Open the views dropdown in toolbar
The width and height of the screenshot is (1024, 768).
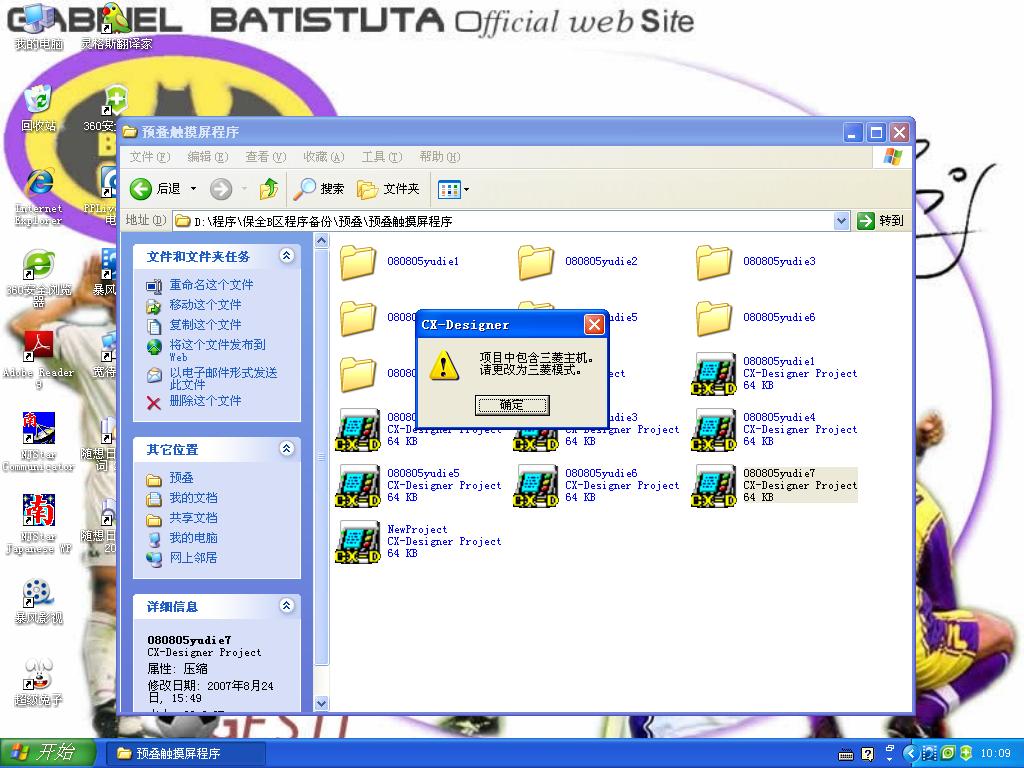(453, 189)
